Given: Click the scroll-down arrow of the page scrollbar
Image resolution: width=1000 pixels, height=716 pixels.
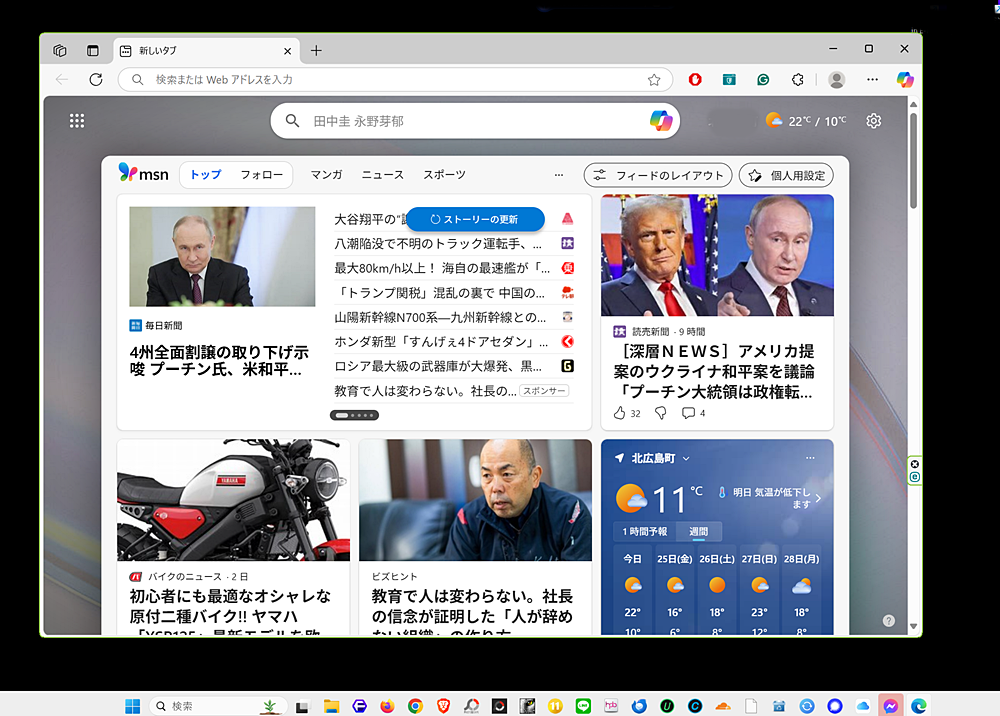Looking at the screenshot, I should (913, 626).
